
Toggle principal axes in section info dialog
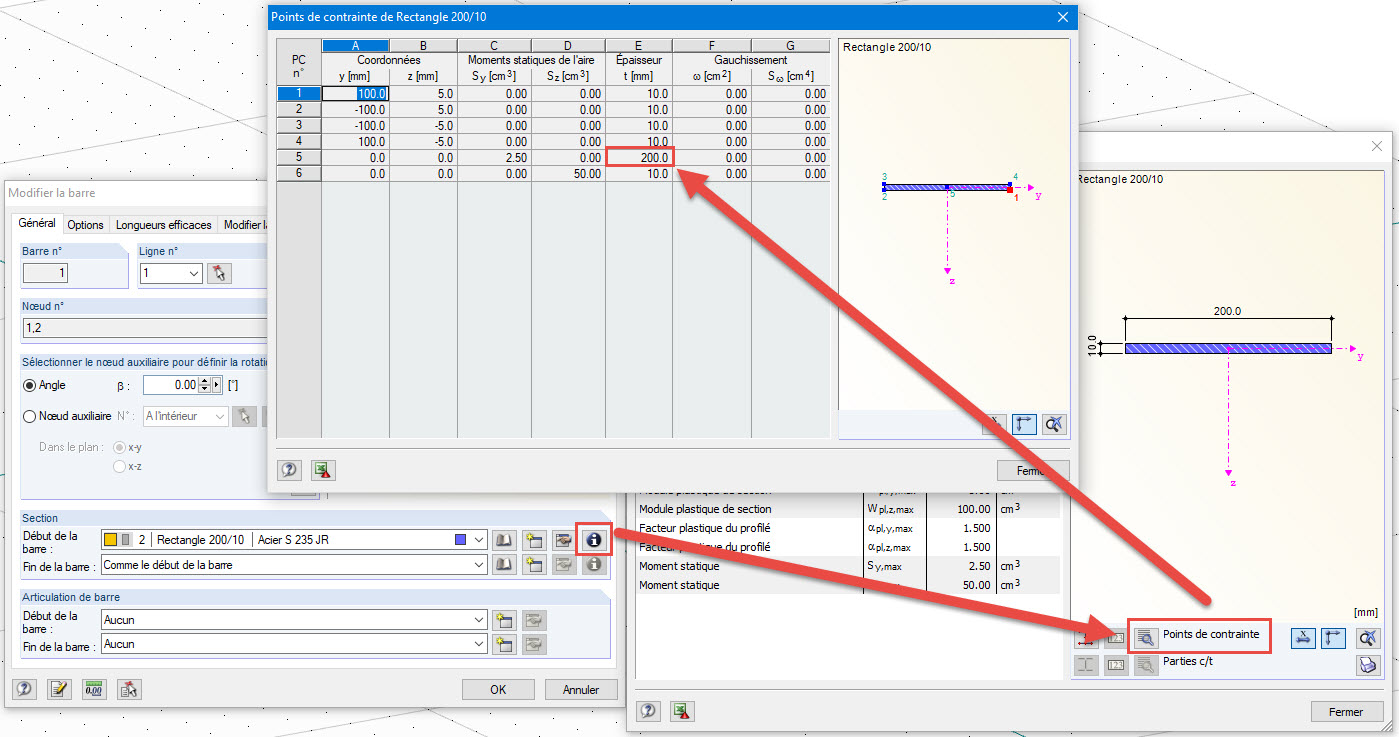pyautogui.click(x=1303, y=638)
